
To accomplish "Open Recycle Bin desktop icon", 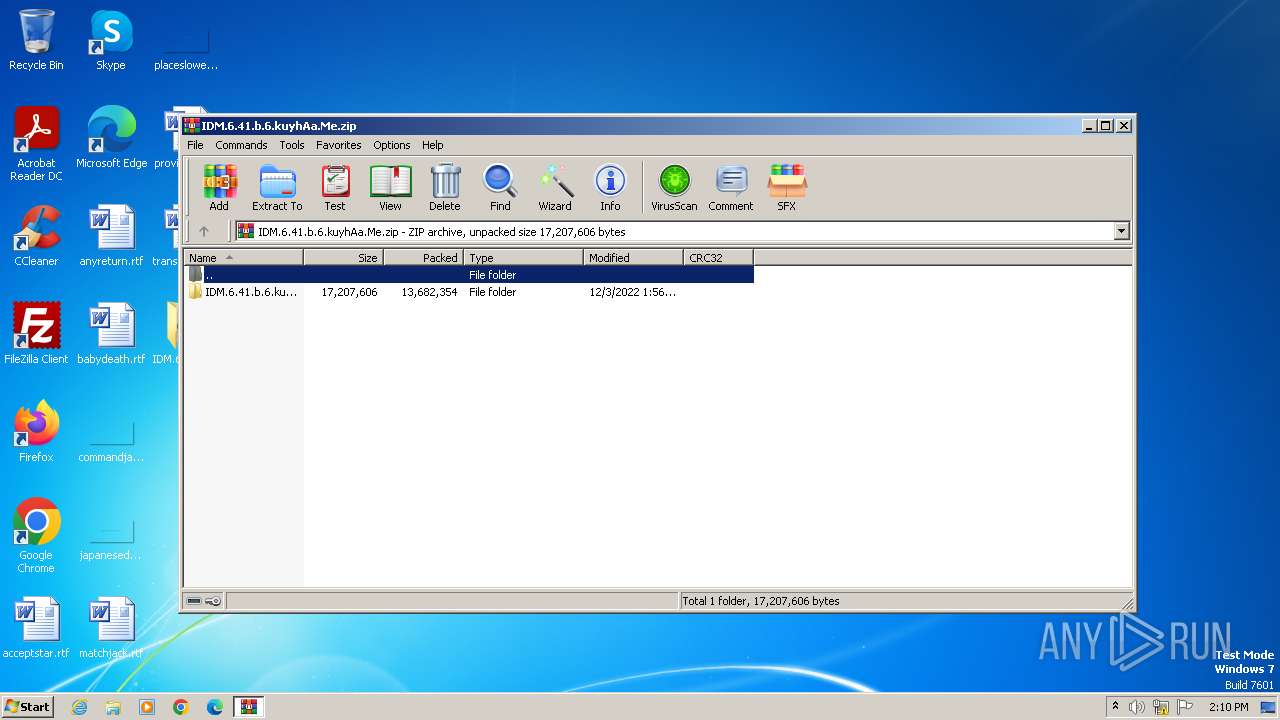I will 36,40.
